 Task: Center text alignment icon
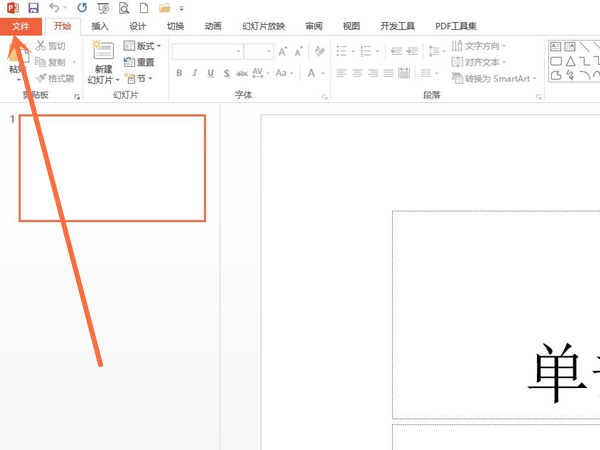pyautogui.click(x=357, y=73)
